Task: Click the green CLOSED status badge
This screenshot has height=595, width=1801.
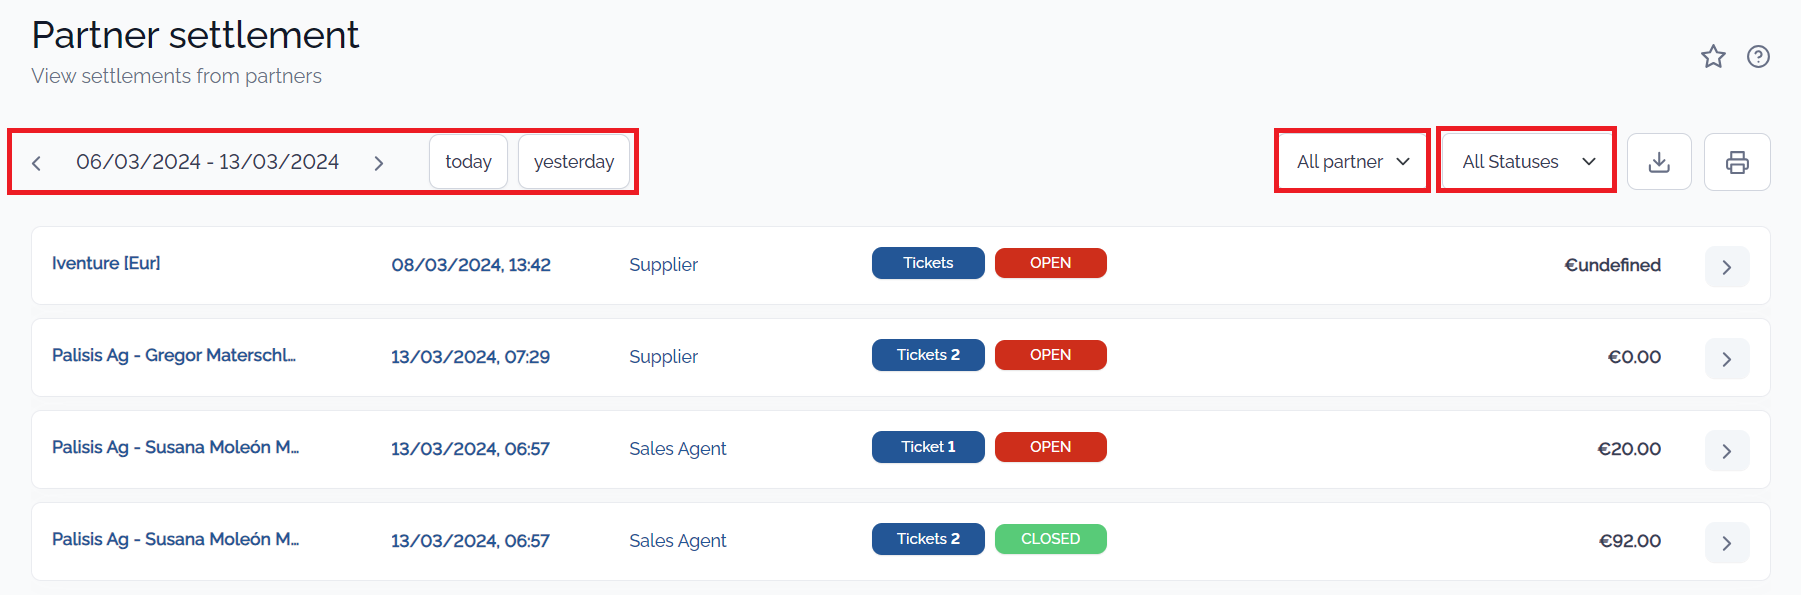Action: pos(1051,539)
